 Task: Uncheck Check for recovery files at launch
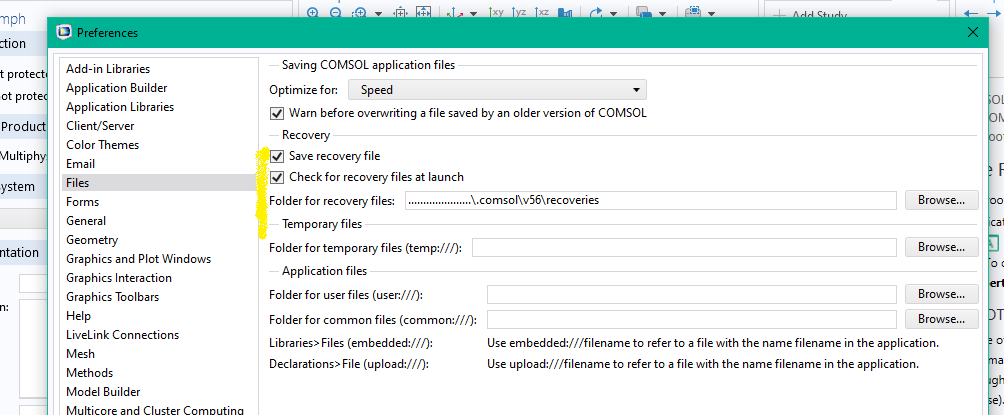(278, 177)
